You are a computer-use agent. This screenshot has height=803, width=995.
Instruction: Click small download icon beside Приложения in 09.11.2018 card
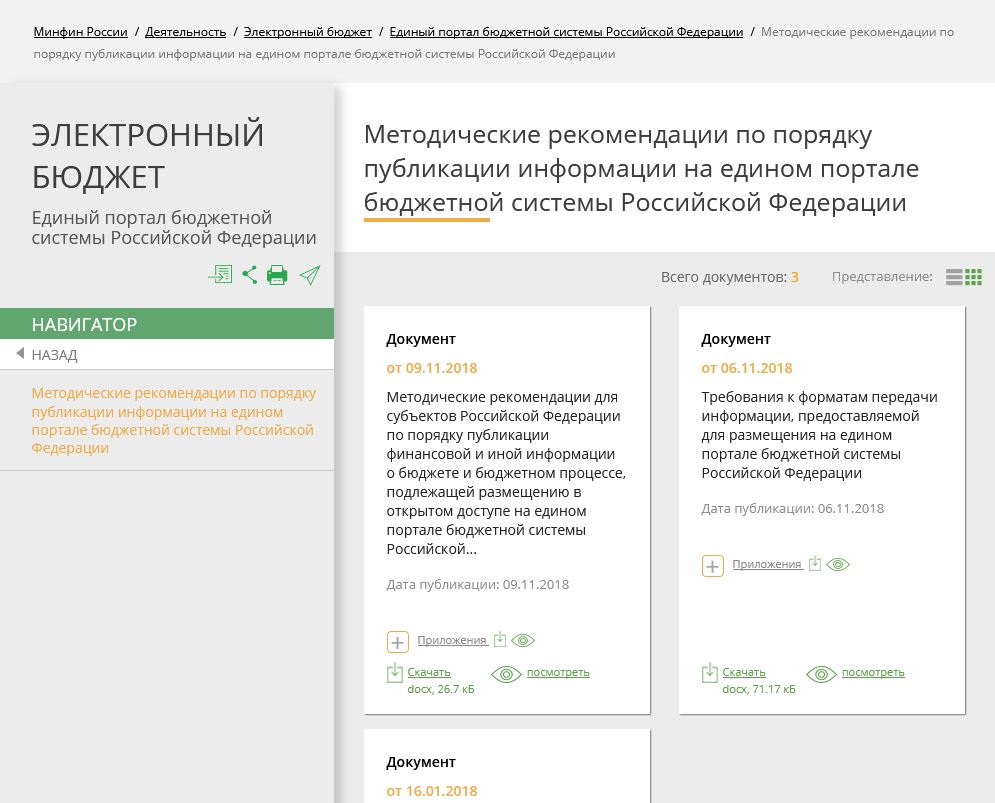point(500,639)
